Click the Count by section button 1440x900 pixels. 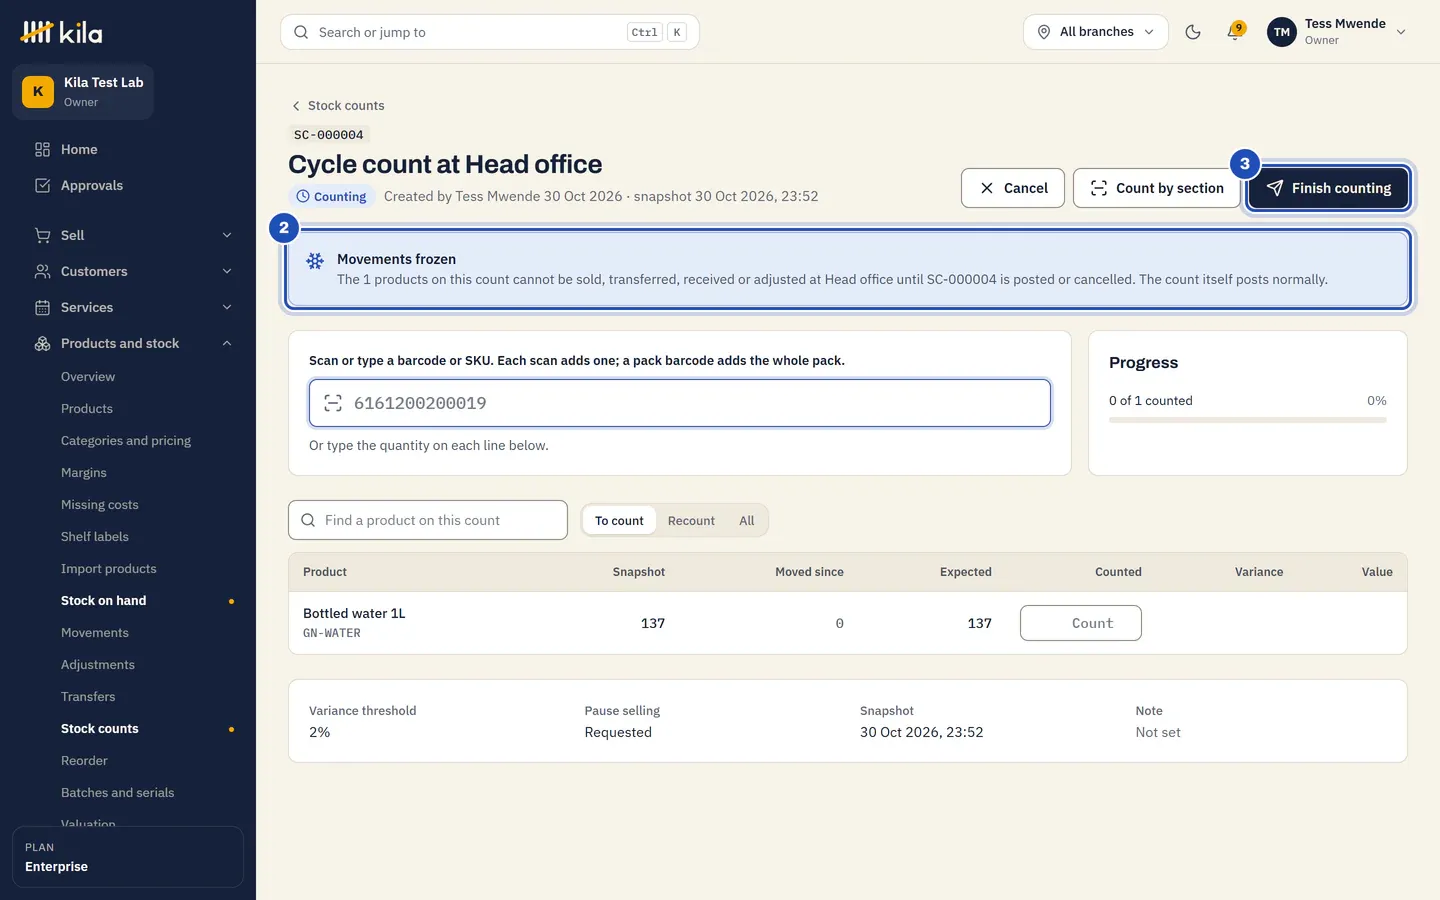click(x=1157, y=188)
